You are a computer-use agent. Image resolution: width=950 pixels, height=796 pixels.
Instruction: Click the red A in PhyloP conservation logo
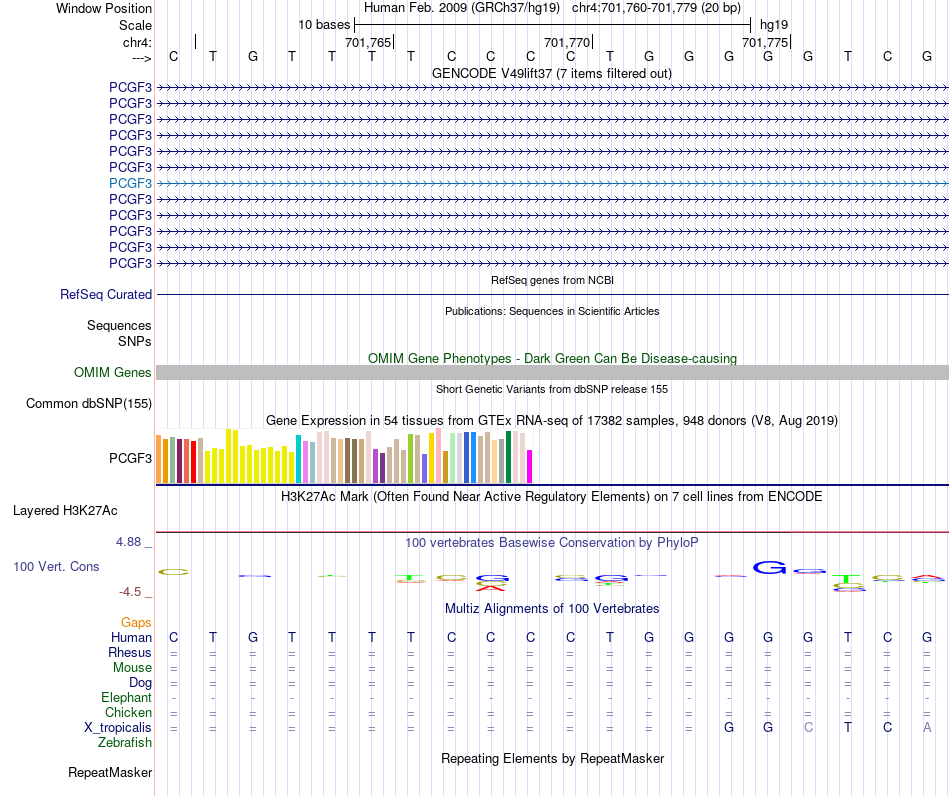491,588
